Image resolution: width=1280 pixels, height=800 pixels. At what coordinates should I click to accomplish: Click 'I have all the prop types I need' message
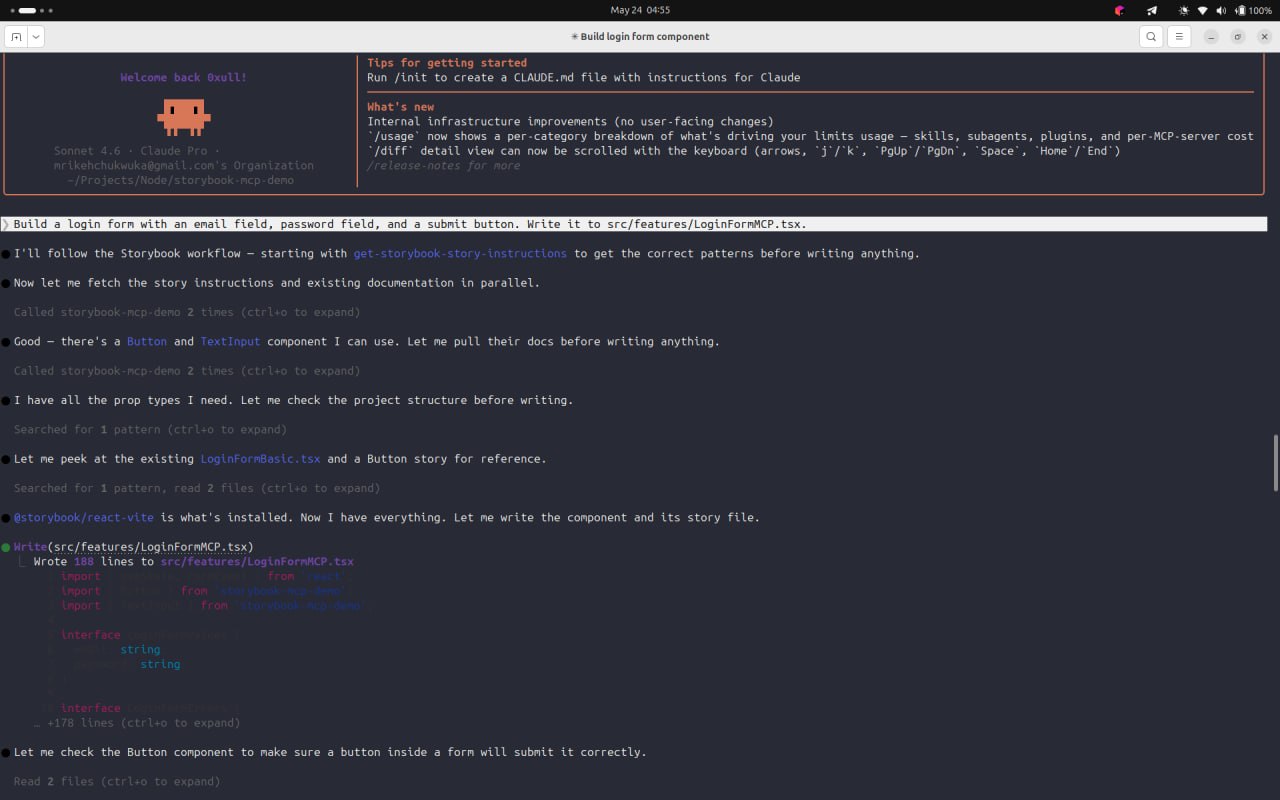pyautogui.click(x=294, y=400)
